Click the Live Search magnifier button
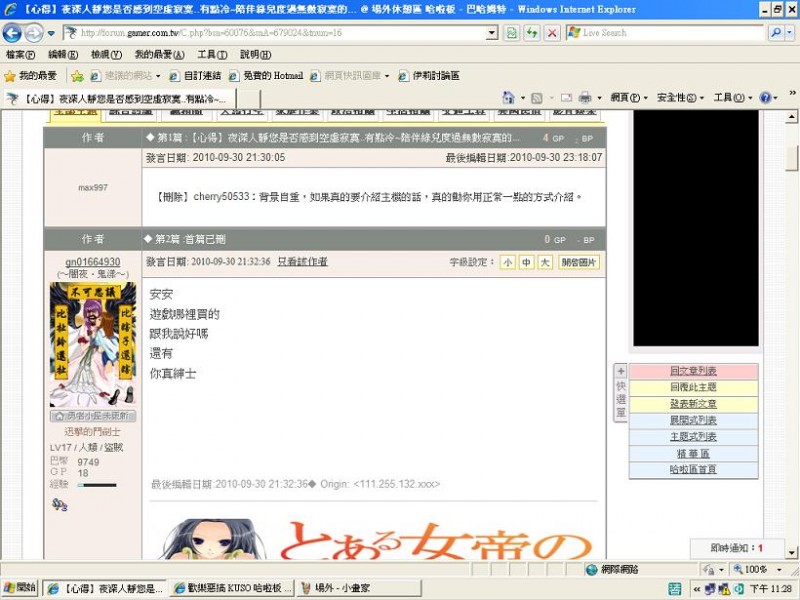This screenshot has width=800, height=600. (x=776, y=33)
